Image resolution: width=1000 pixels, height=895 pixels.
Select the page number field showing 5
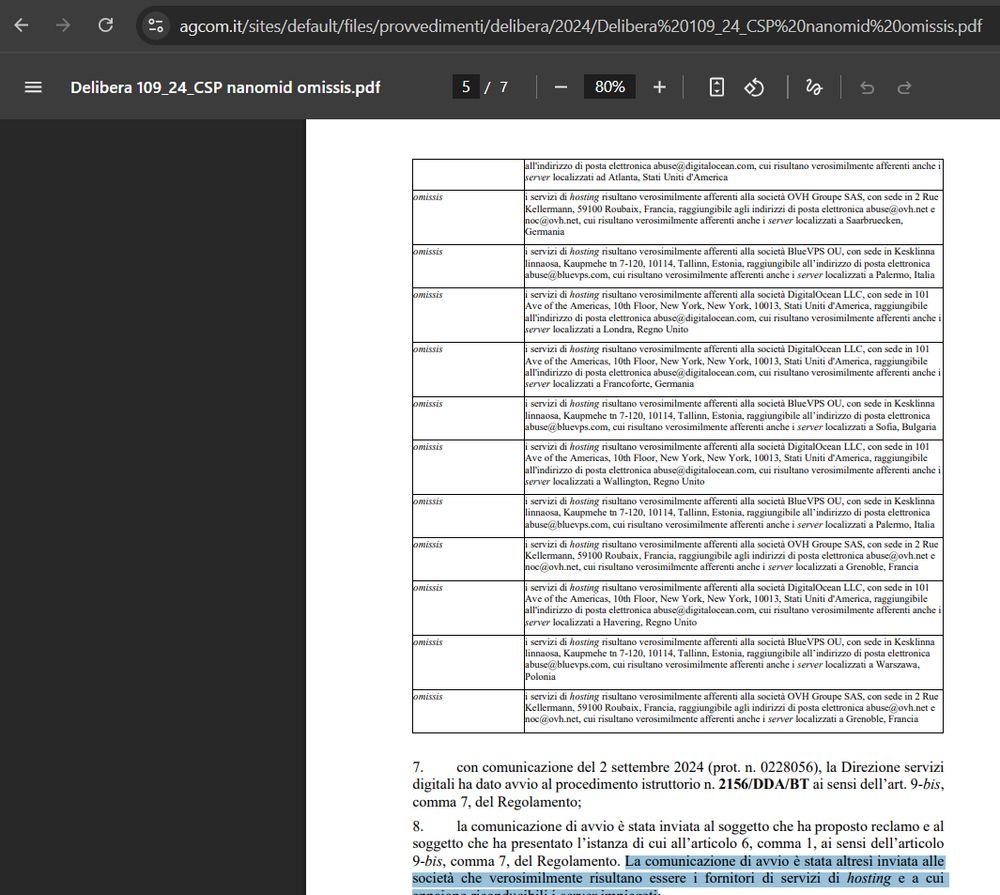tap(465, 87)
